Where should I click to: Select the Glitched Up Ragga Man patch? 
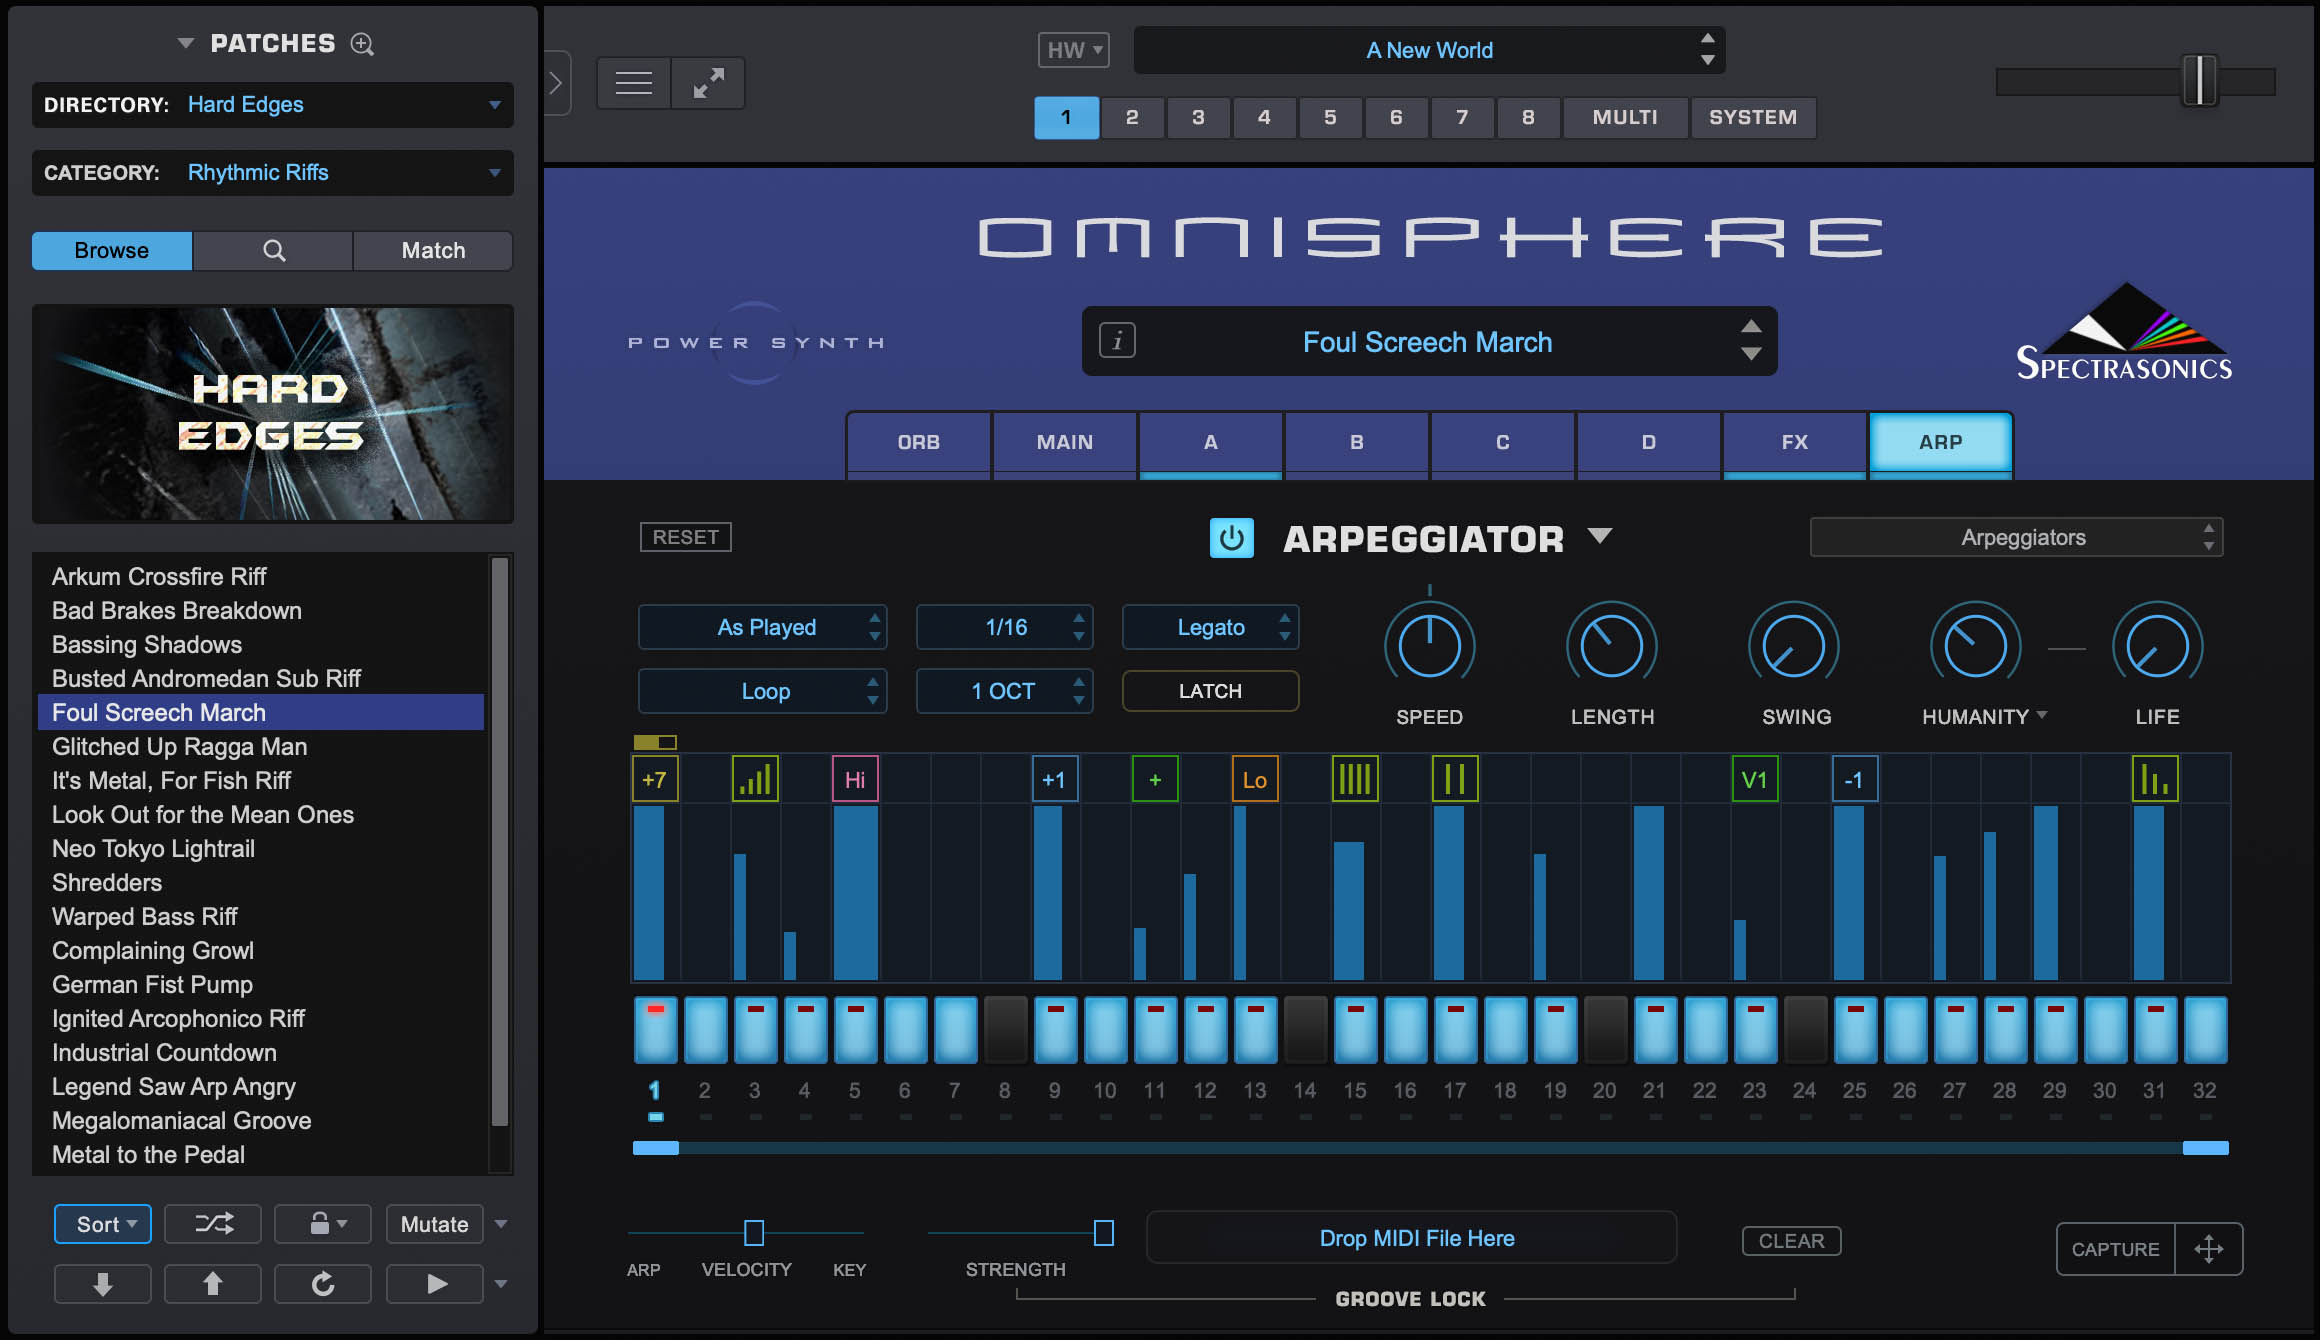pyautogui.click(x=180, y=746)
